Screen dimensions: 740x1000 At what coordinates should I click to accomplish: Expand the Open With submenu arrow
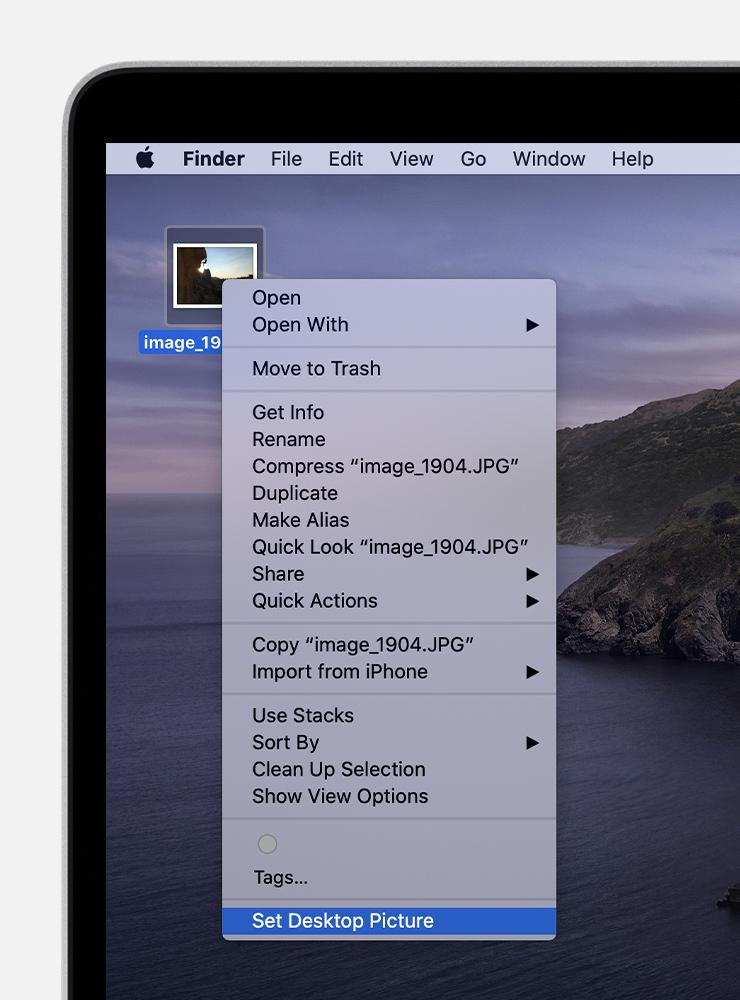pos(532,325)
